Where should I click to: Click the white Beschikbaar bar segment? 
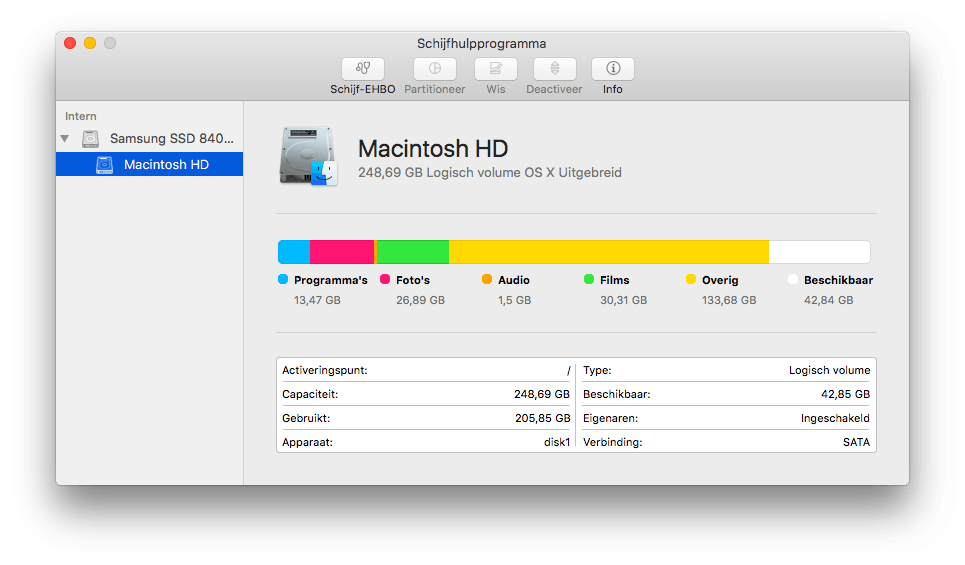point(820,252)
